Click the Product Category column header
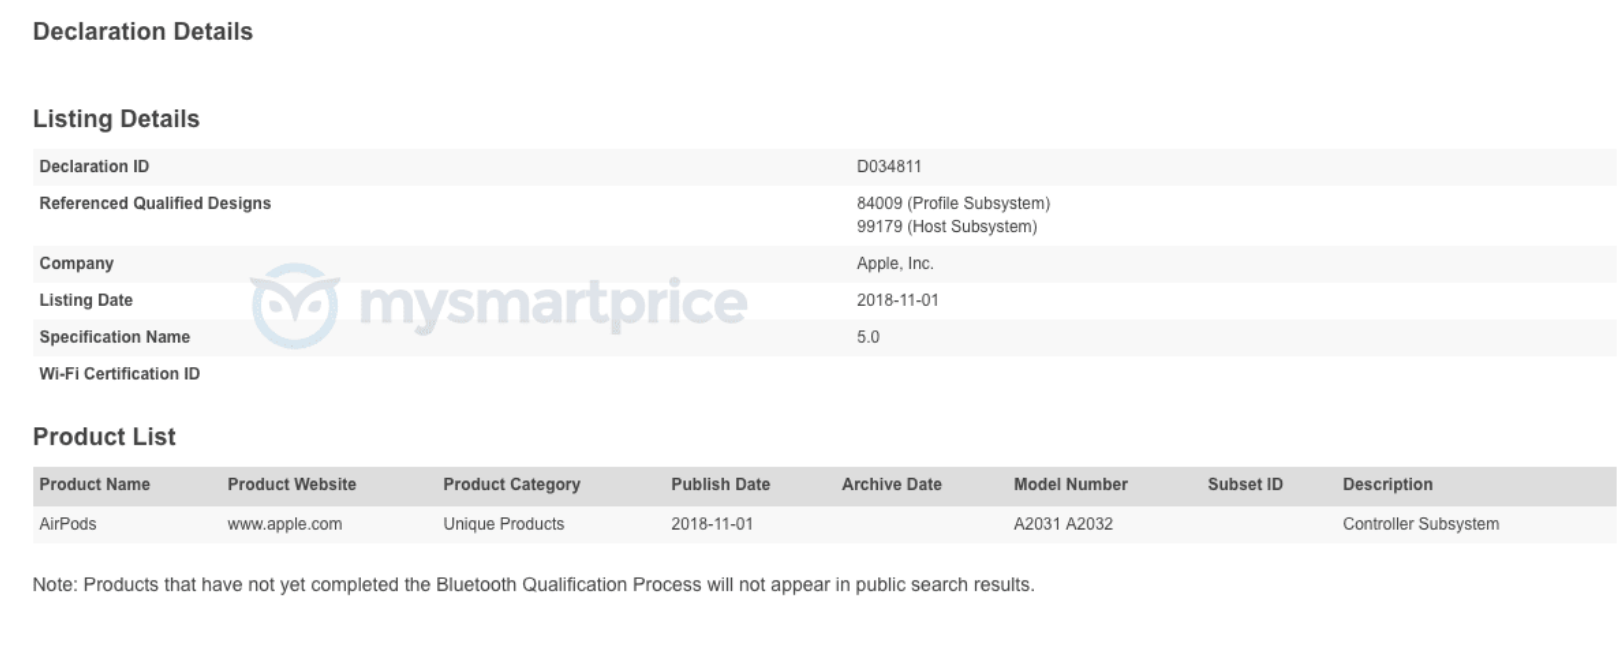Image resolution: width=1618 pixels, height=646 pixels. [511, 485]
